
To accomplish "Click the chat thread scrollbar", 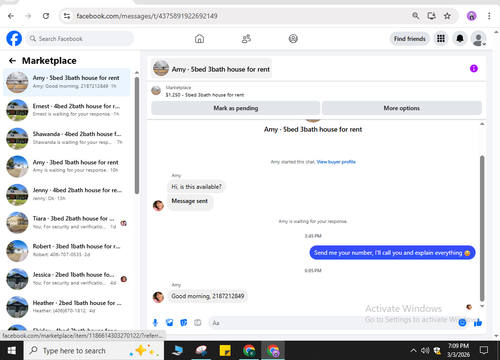I will tap(482, 228).
